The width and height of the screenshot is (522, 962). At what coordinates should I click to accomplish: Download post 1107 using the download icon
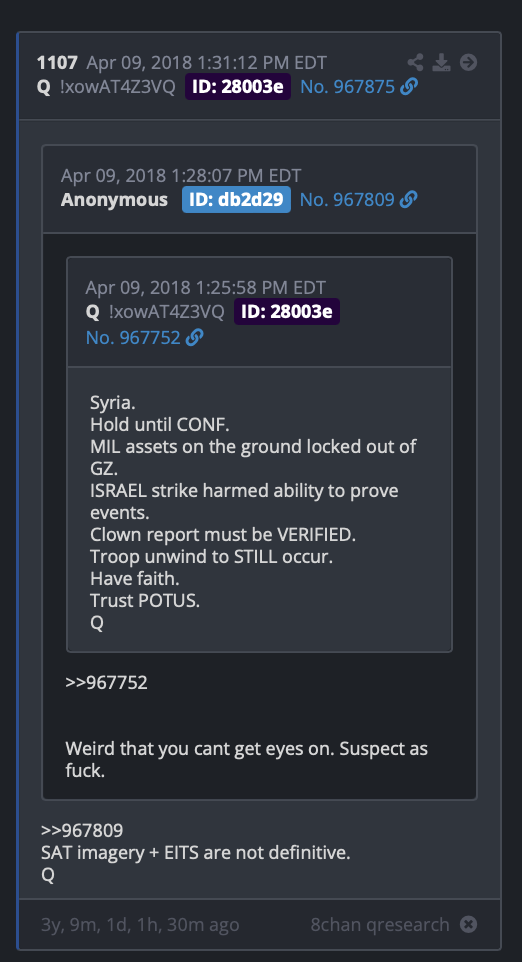(x=442, y=62)
